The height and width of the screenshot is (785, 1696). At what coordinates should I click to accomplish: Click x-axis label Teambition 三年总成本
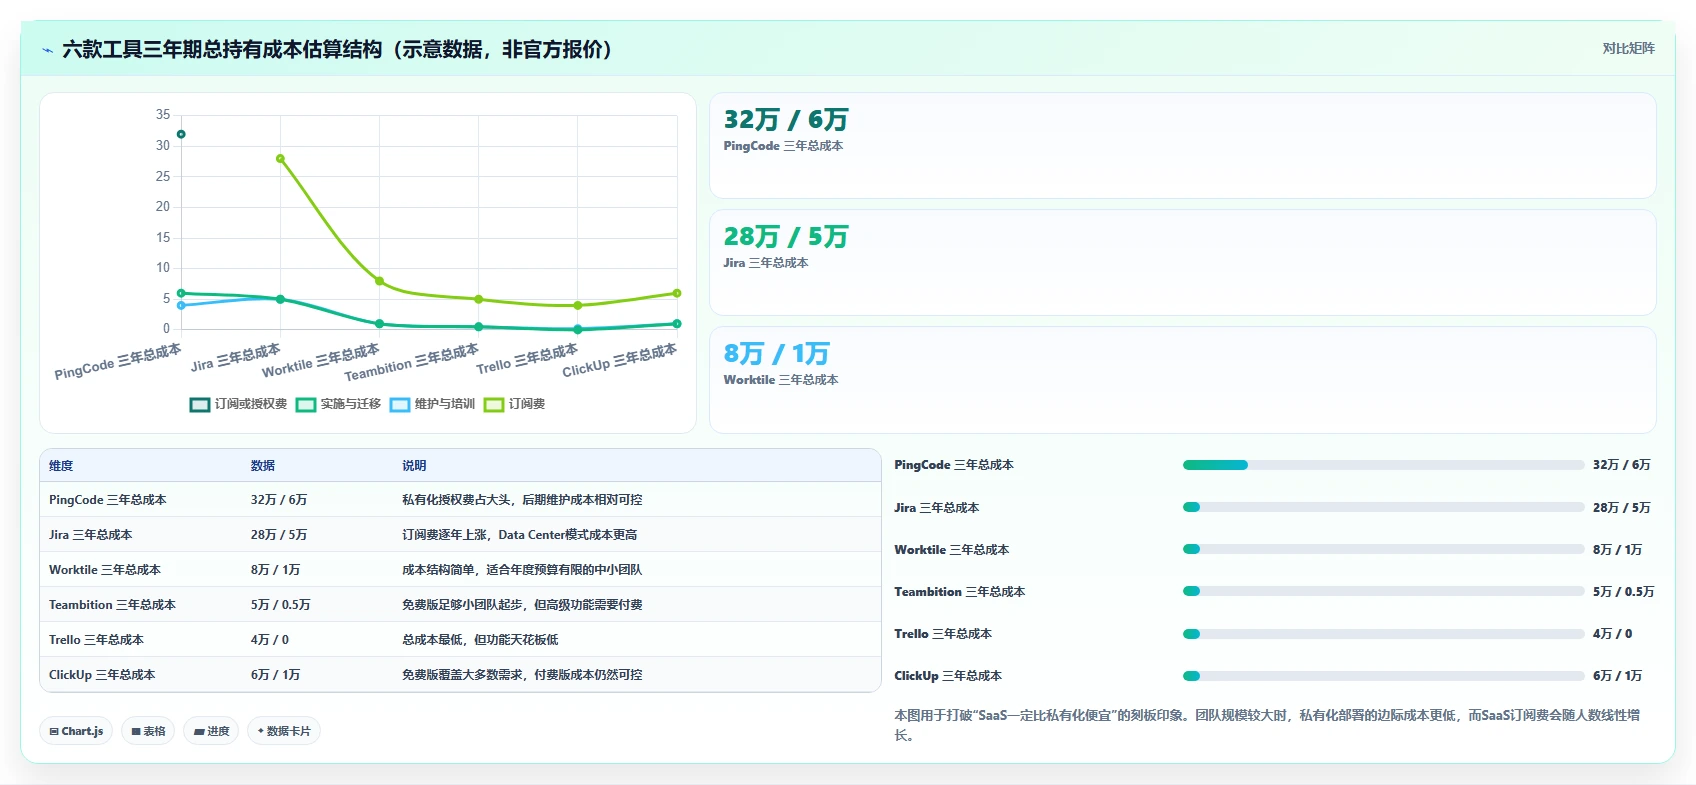(x=412, y=362)
